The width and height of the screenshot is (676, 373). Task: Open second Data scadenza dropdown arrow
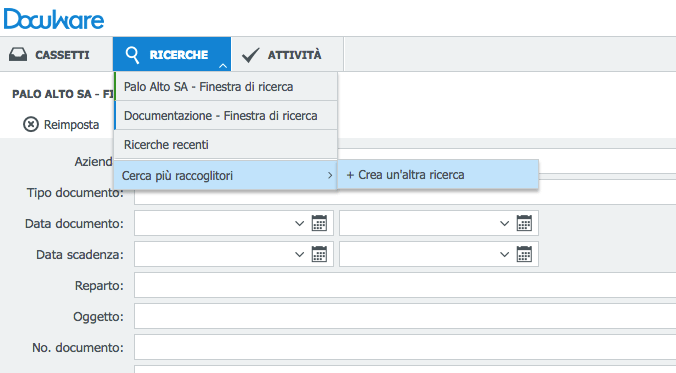(x=504, y=254)
